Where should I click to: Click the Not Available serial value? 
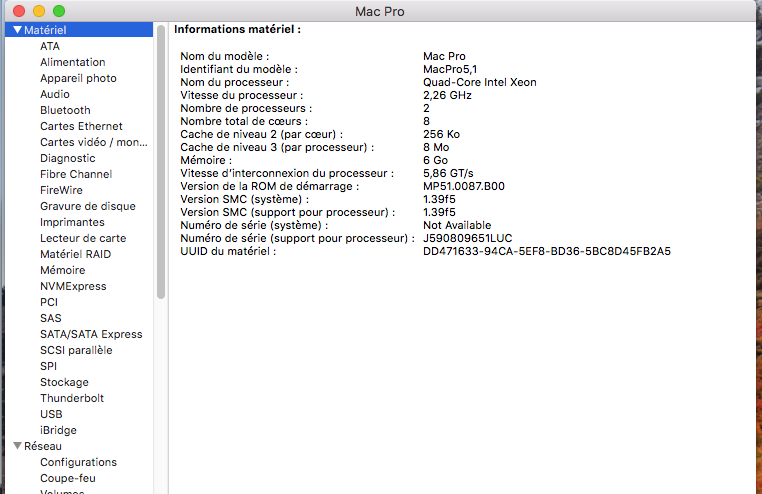point(457,225)
